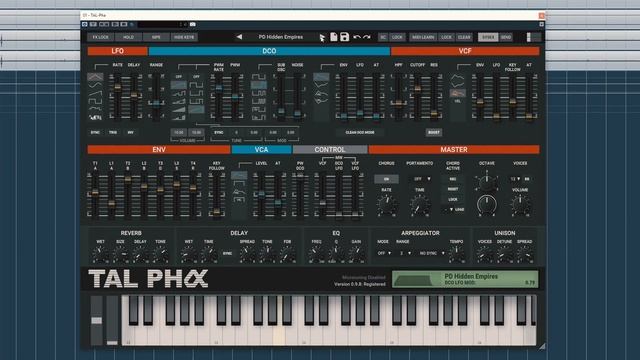640x360 pixels.
Task: Select the third DCO envelope mode shape
Action: (321, 94)
